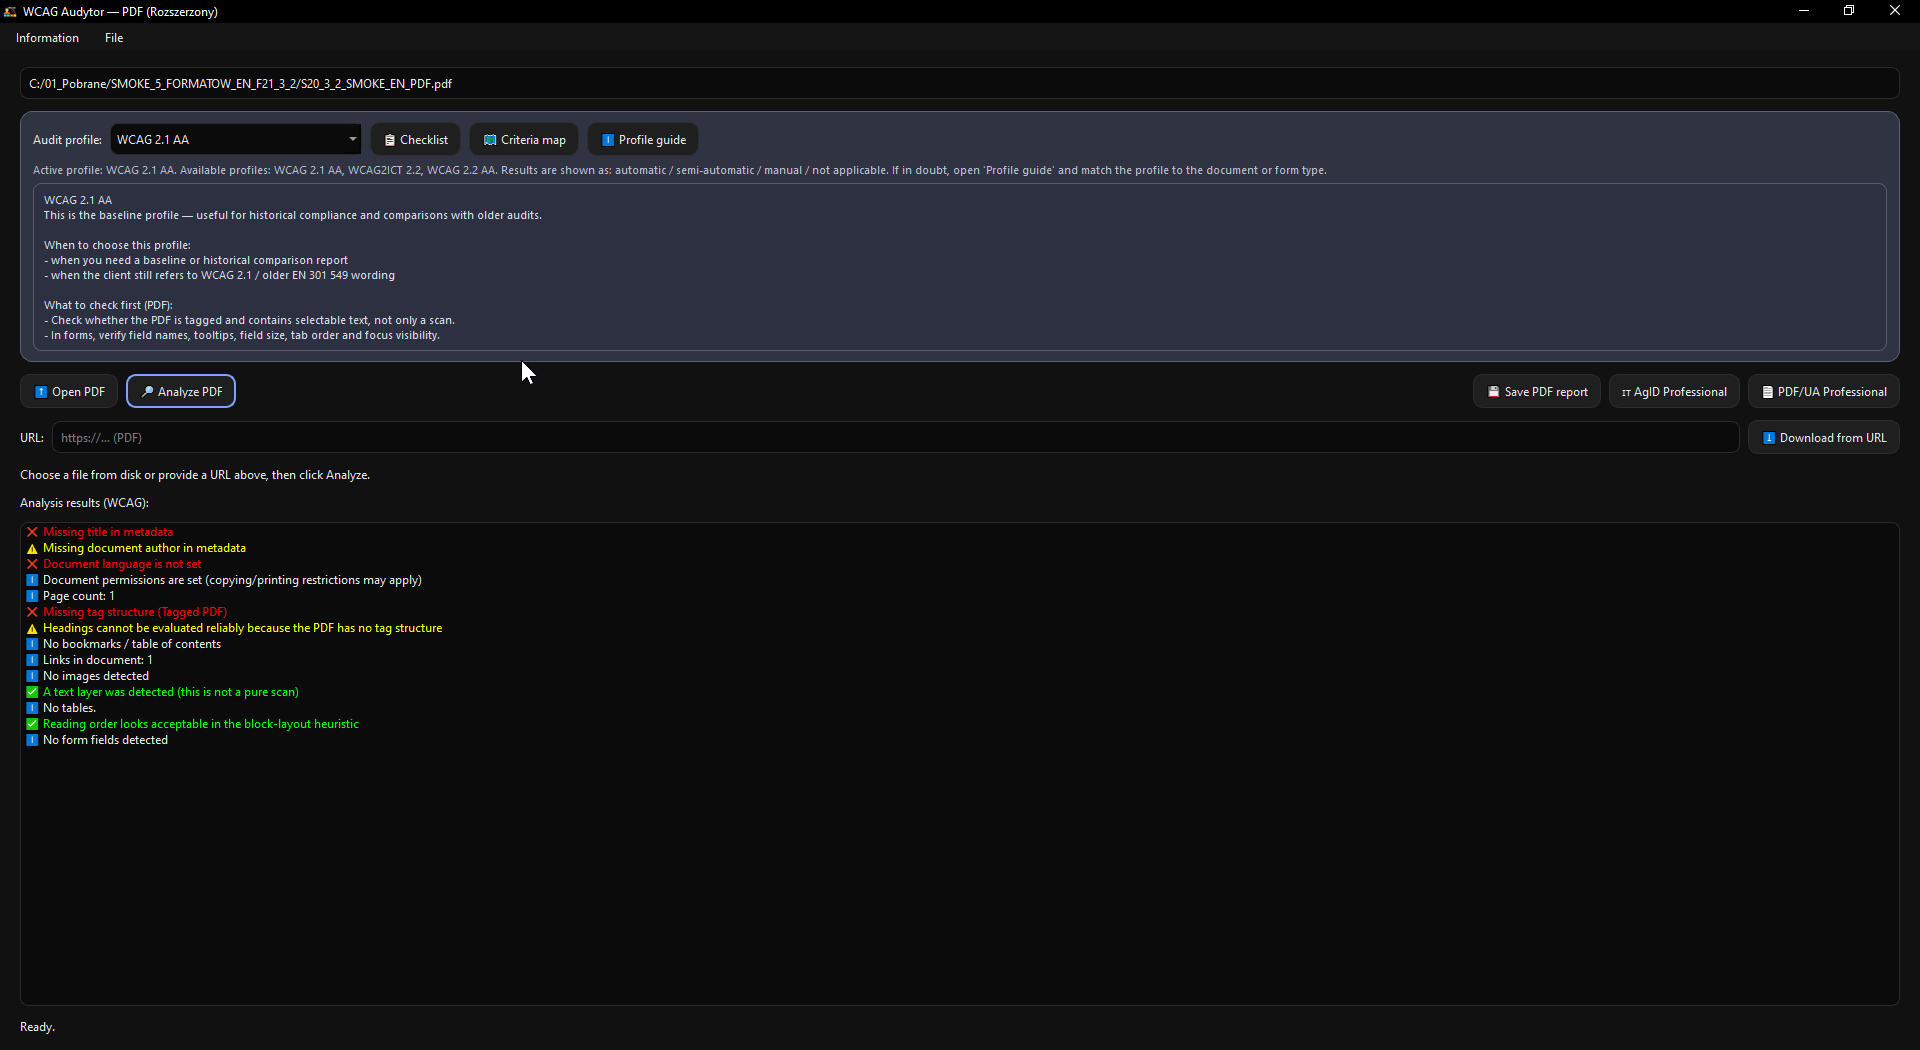Click info icon beside Links in document: 1

coord(32,660)
